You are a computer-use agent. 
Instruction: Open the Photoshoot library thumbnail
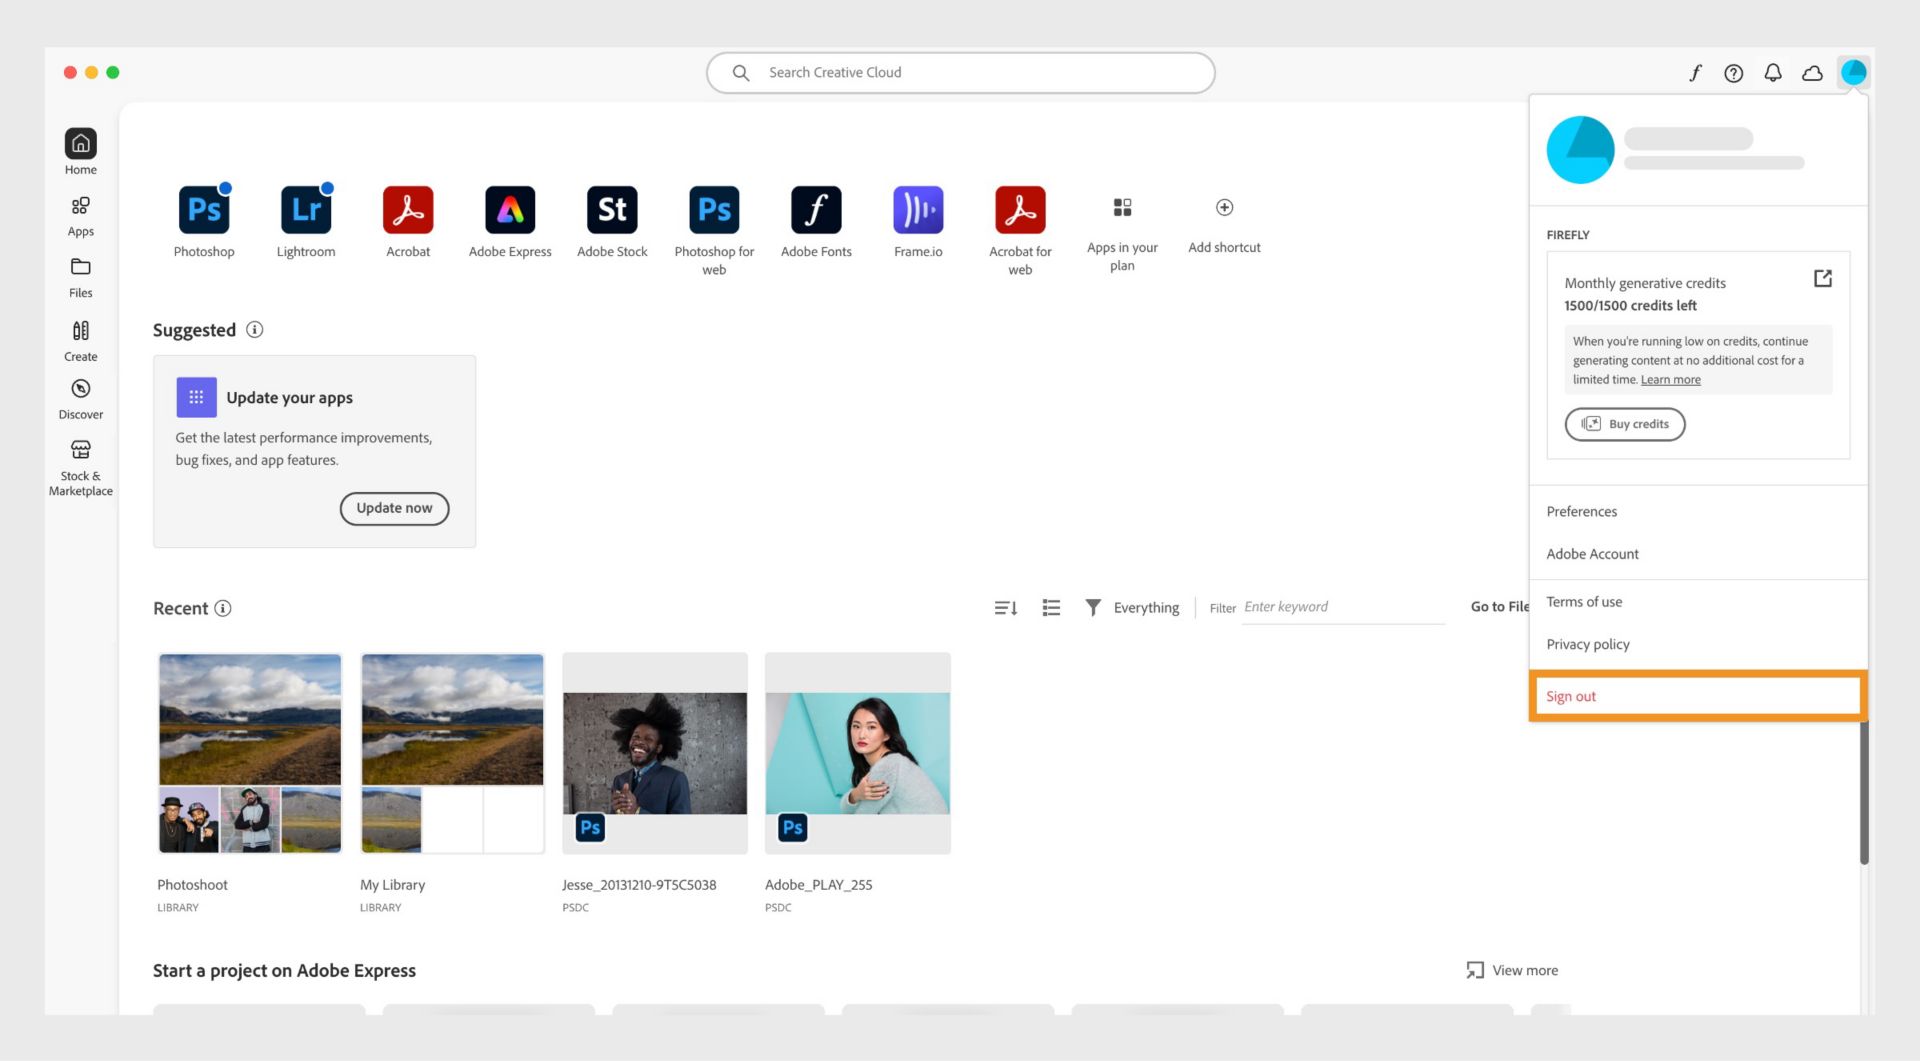coord(249,752)
